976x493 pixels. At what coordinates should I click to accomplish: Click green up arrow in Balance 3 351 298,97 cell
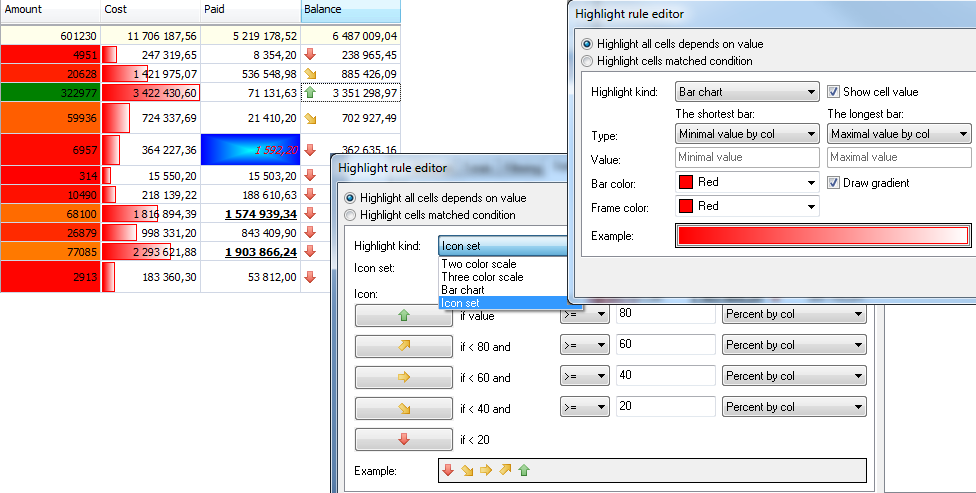point(310,92)
